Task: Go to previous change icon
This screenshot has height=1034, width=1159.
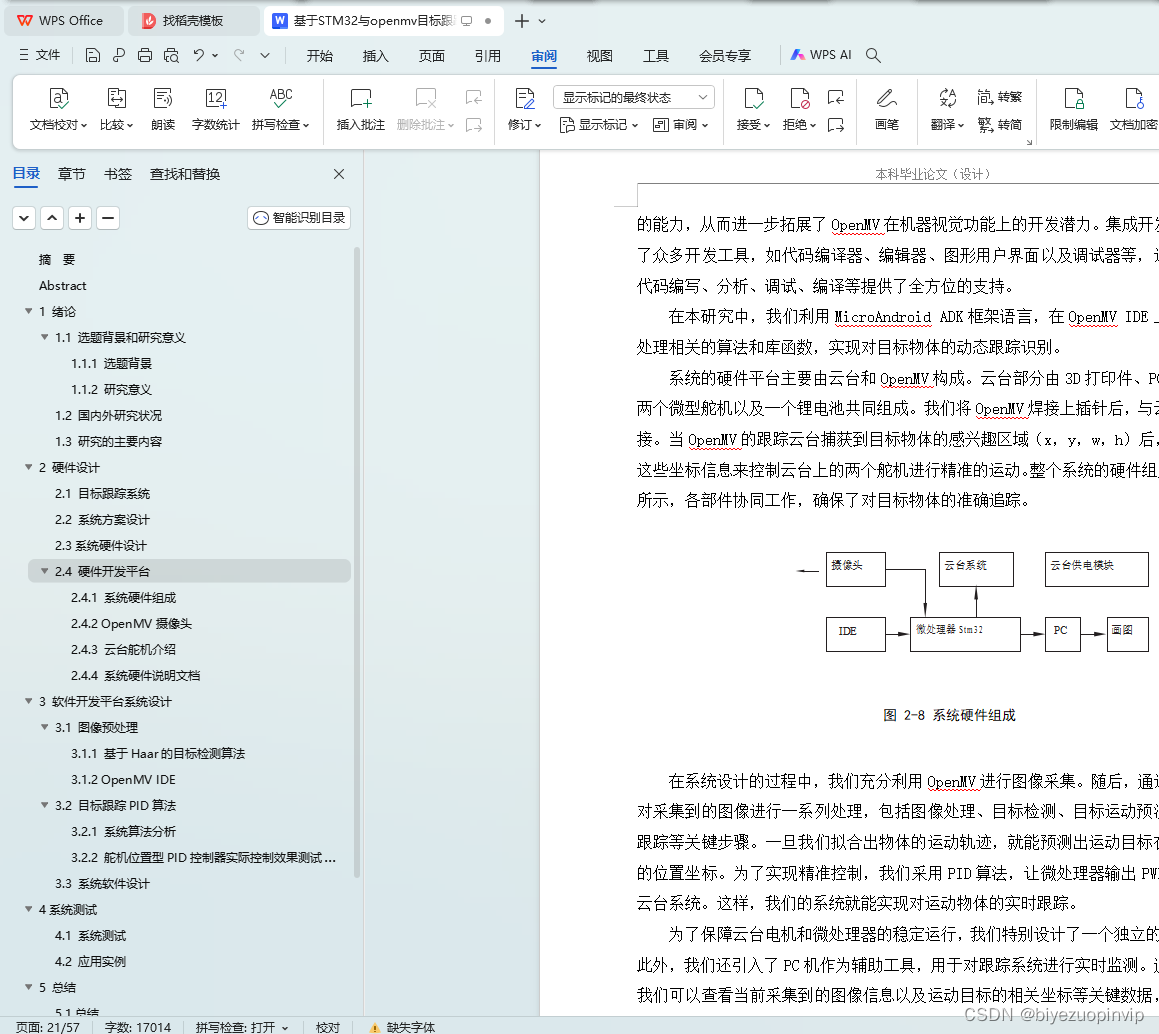Action: (836, 97)
